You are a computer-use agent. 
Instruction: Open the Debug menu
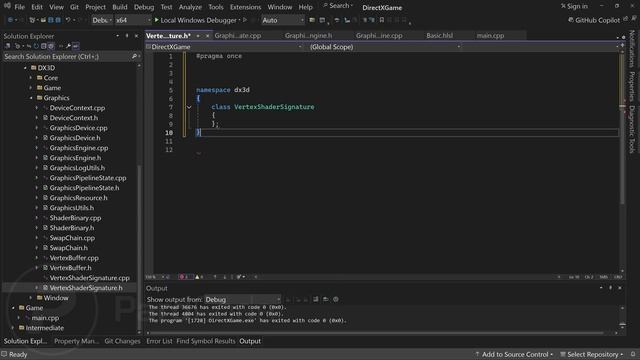144,7
